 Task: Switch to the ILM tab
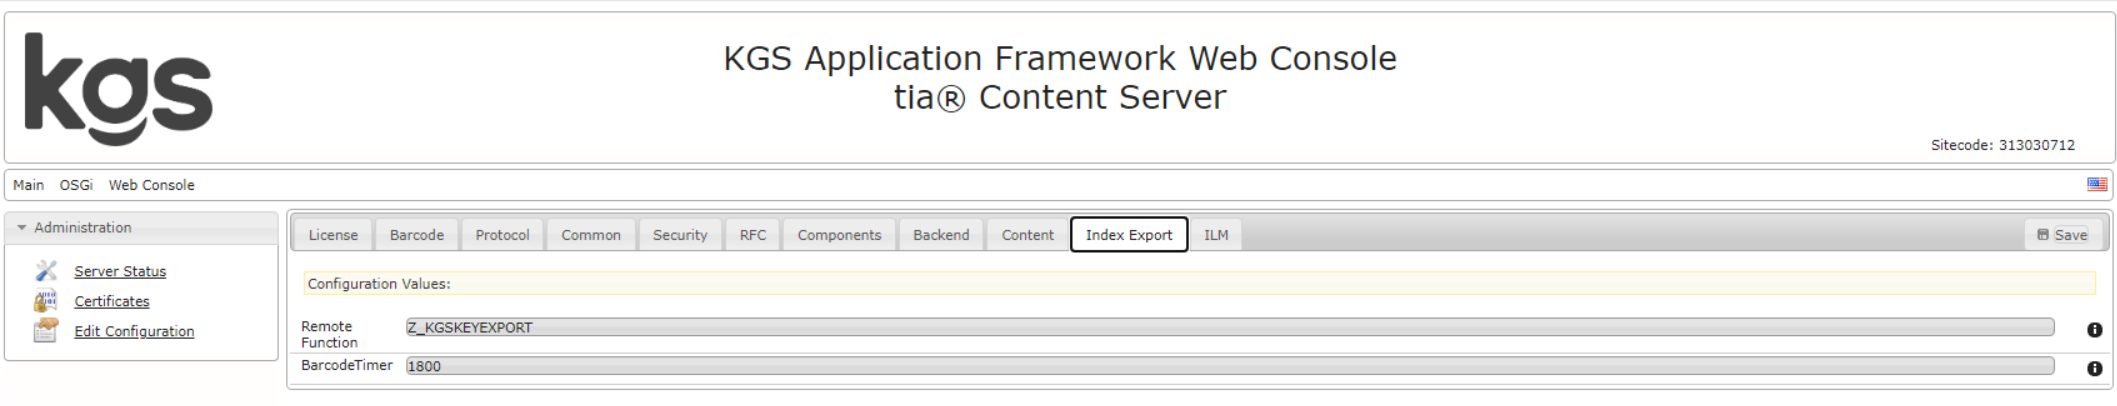[1216, 235]
